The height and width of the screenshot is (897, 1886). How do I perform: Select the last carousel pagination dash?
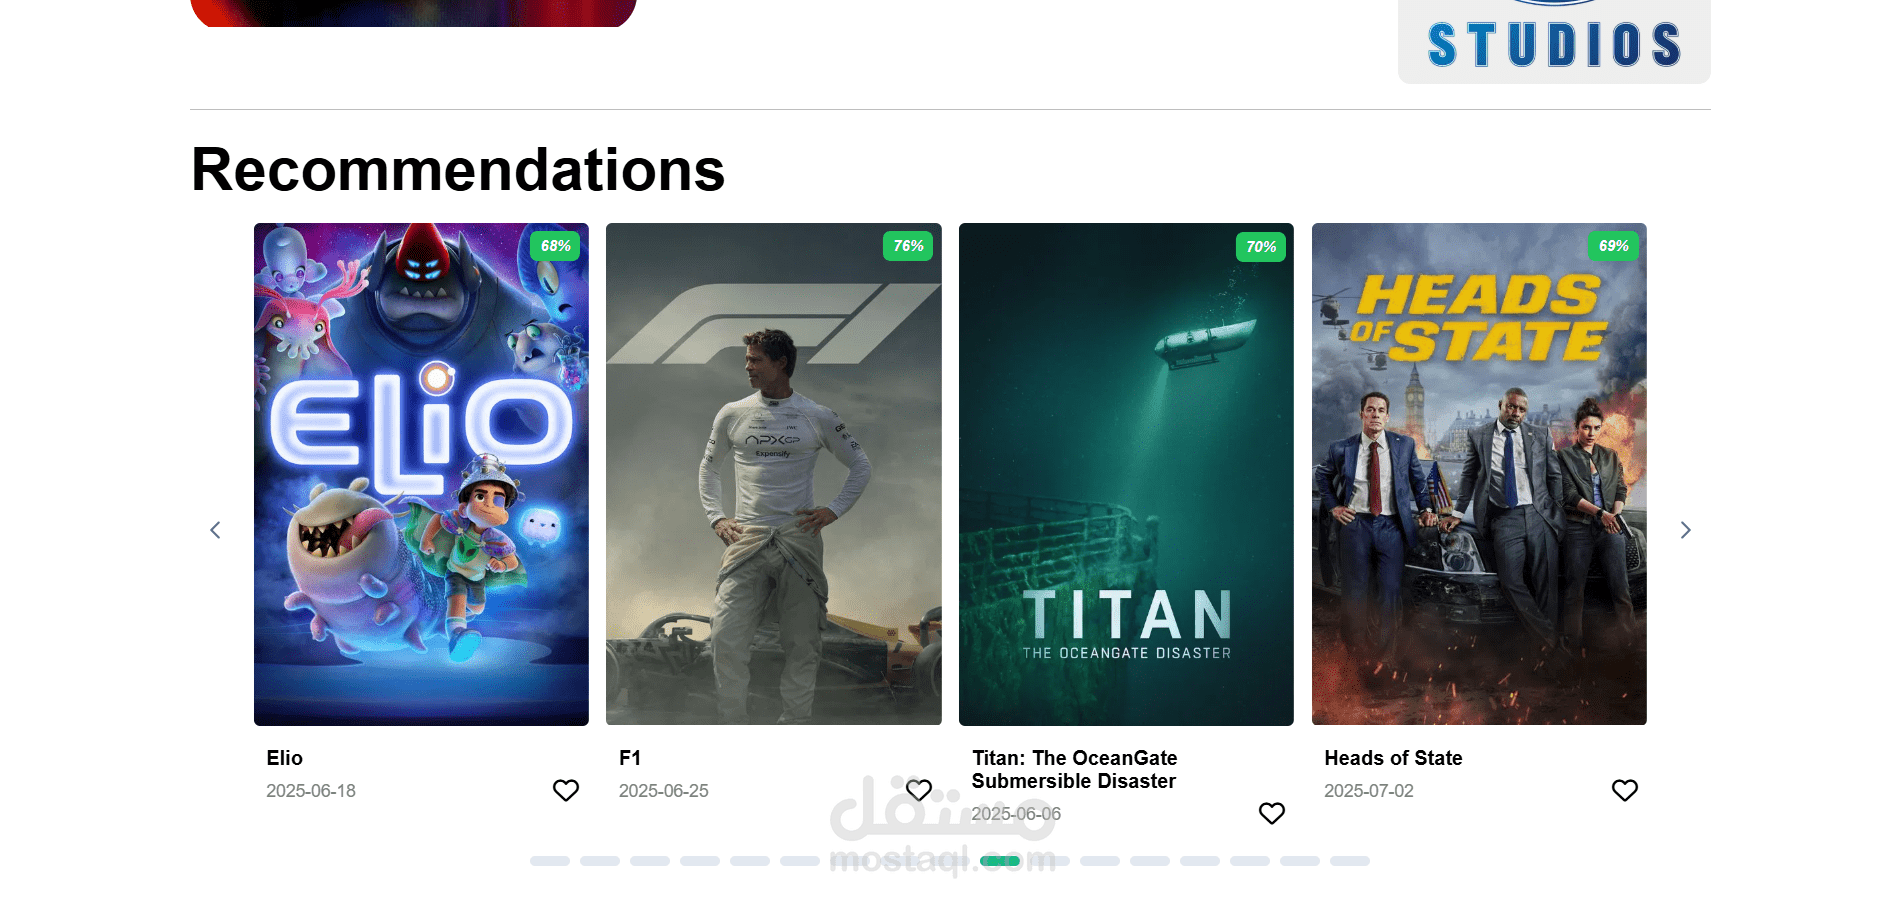(x=1350, y=861)
